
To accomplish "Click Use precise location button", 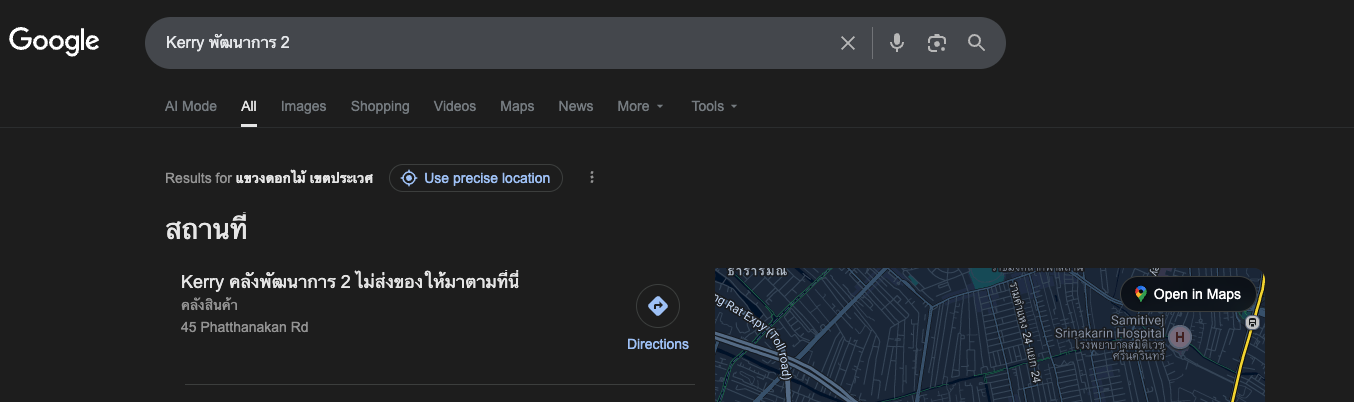I will tap(476, 178).
